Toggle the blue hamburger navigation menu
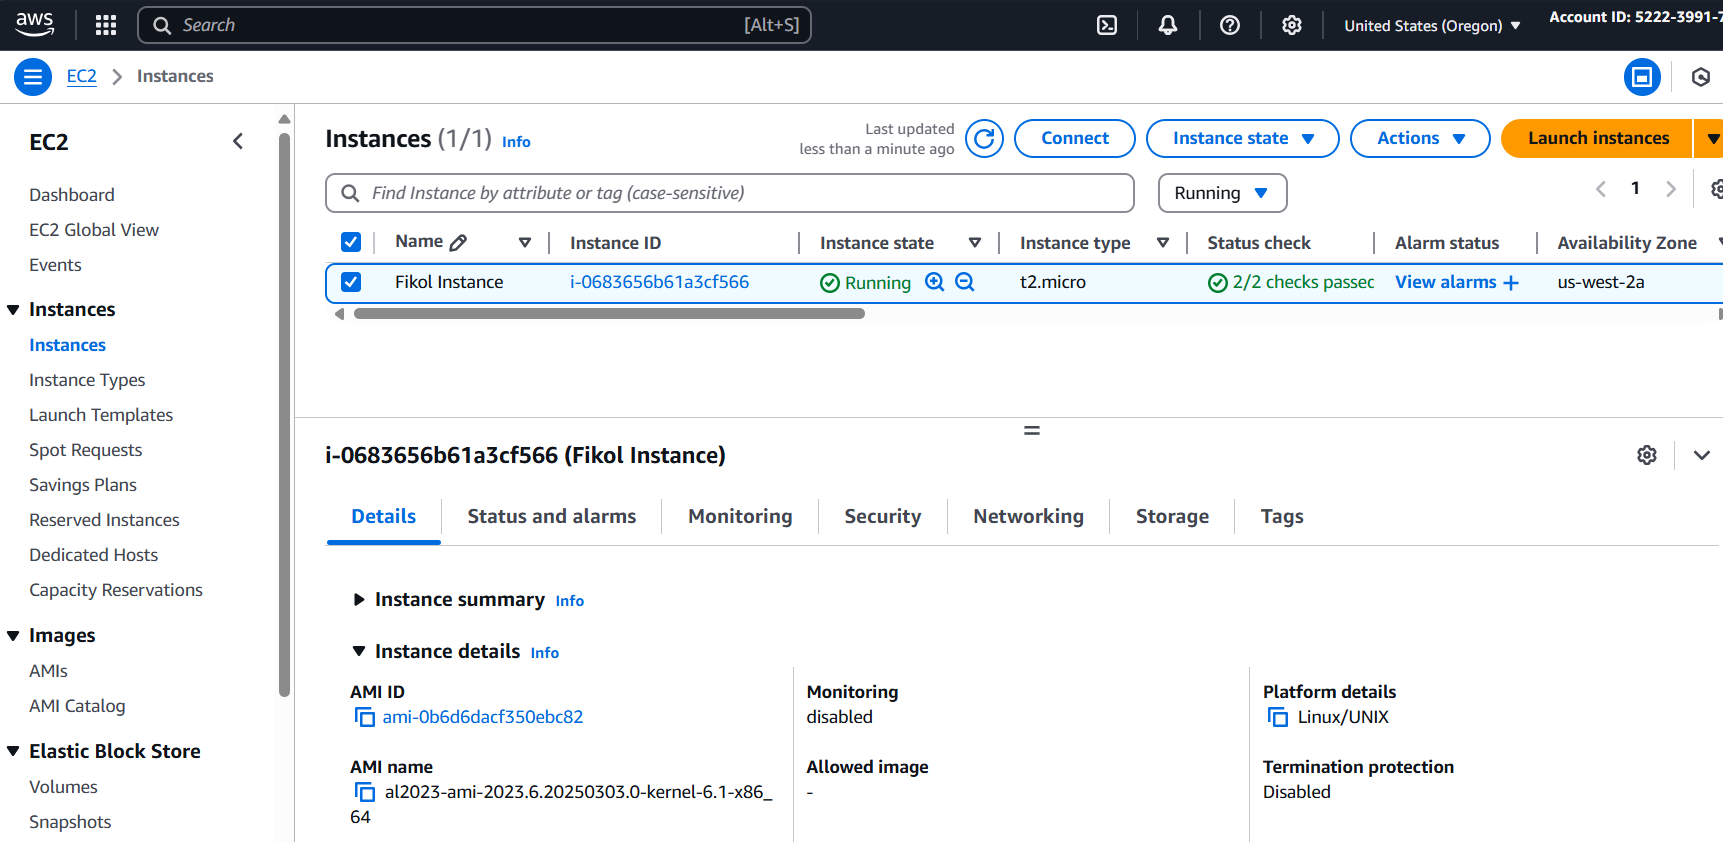1723x842 pixels. click(x=33, y=77)
